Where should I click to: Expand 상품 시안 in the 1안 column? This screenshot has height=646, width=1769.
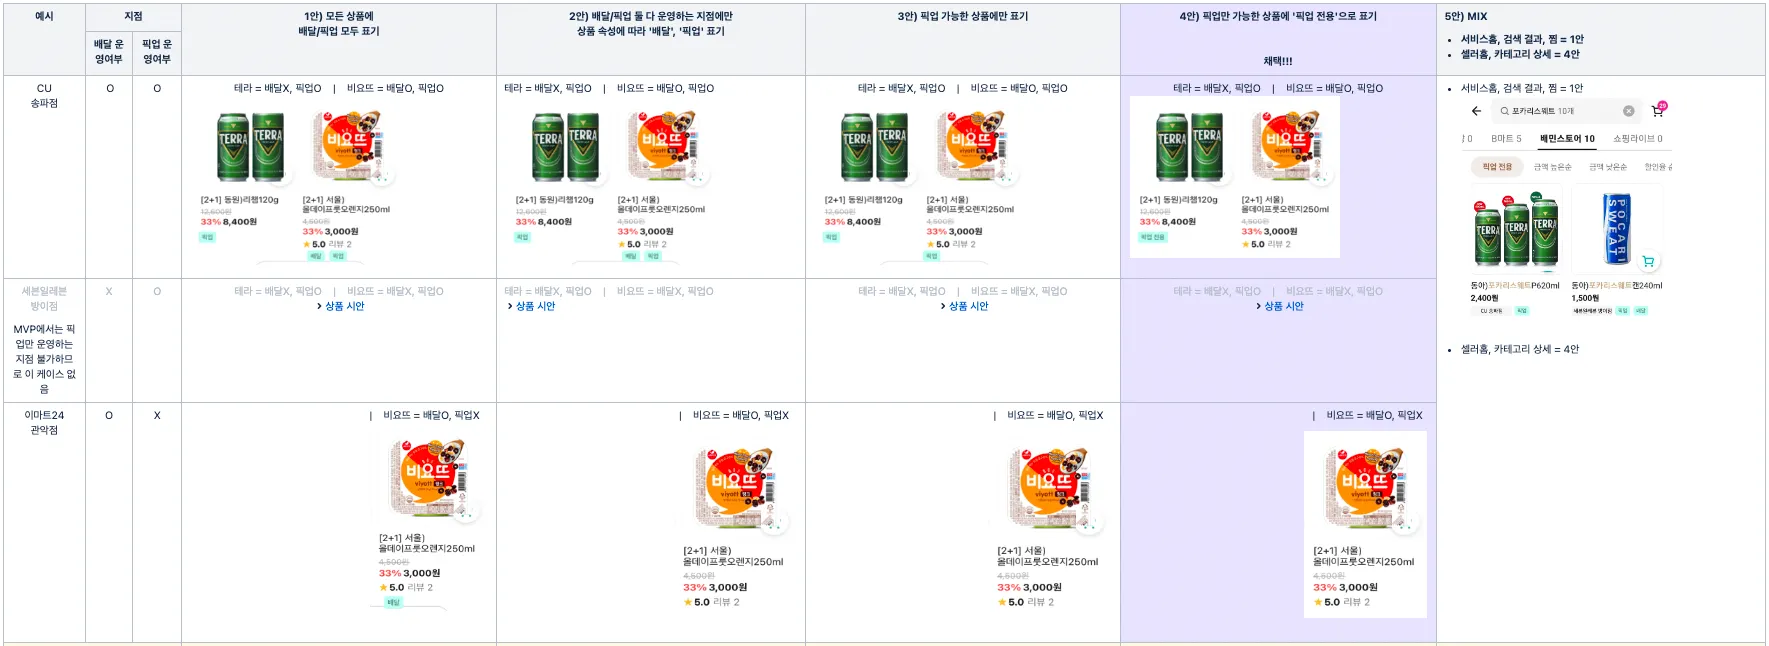coord(340,306)
